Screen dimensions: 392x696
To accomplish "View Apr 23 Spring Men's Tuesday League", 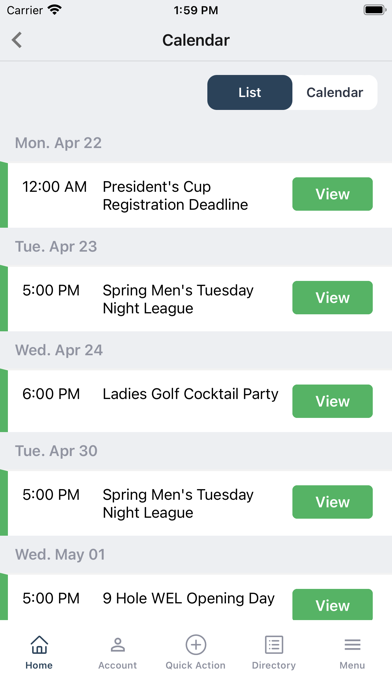I will (x=332, y=297).
